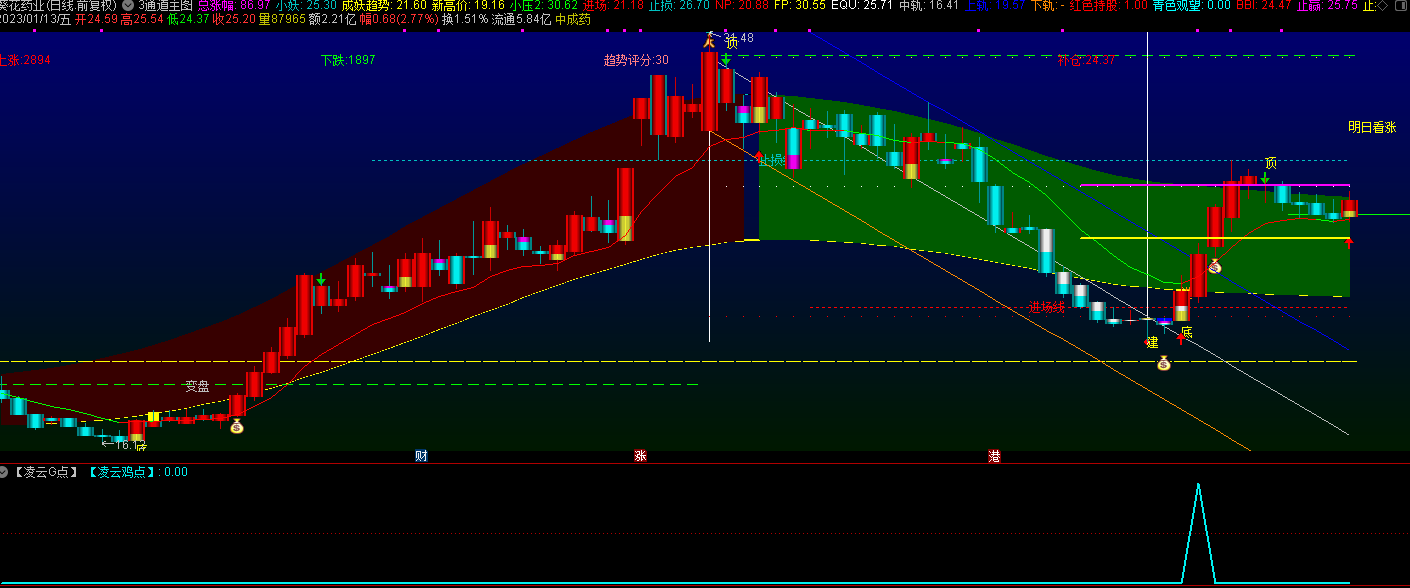Image resolution: width=1410 pixels, height=588 pixels.
Task: Click the red 涨 event marker
Action: [x=640, y=456]
